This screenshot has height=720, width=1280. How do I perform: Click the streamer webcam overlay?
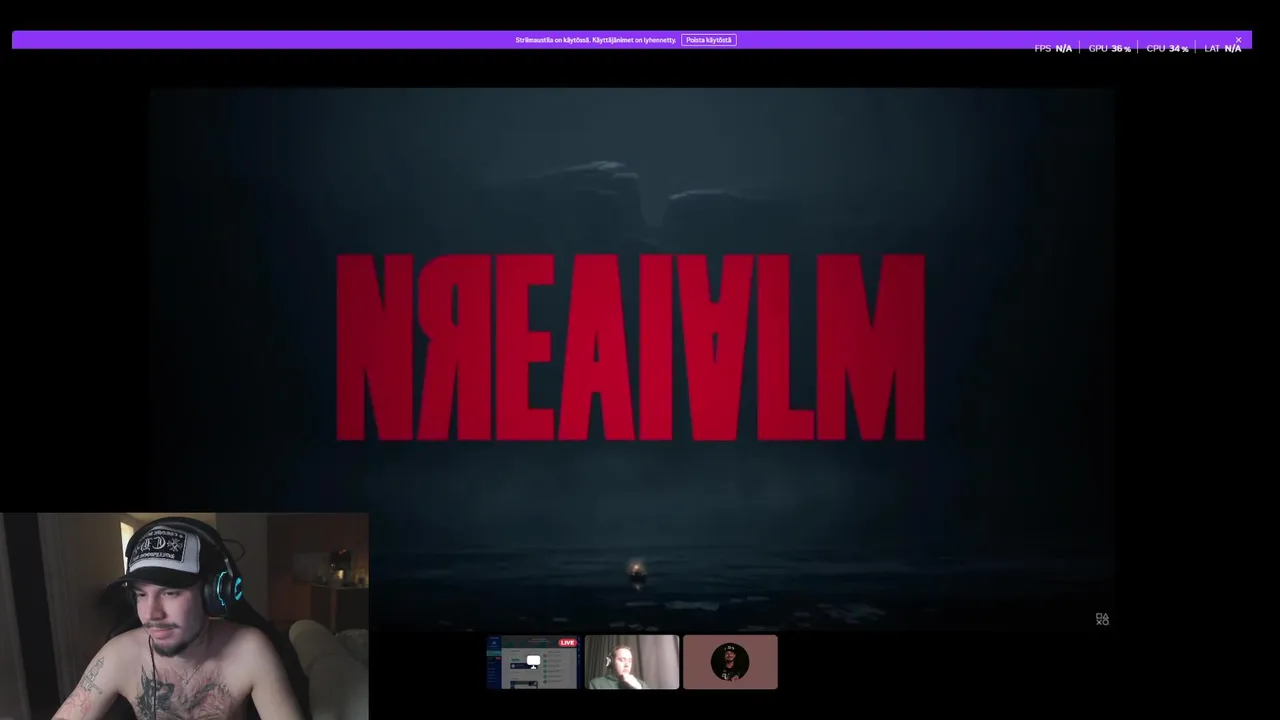[185, 617]
